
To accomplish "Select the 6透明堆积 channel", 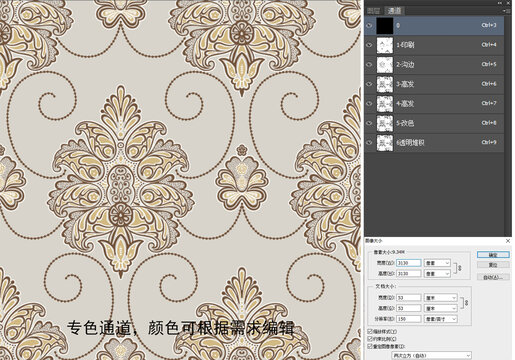I will (434, 143).
